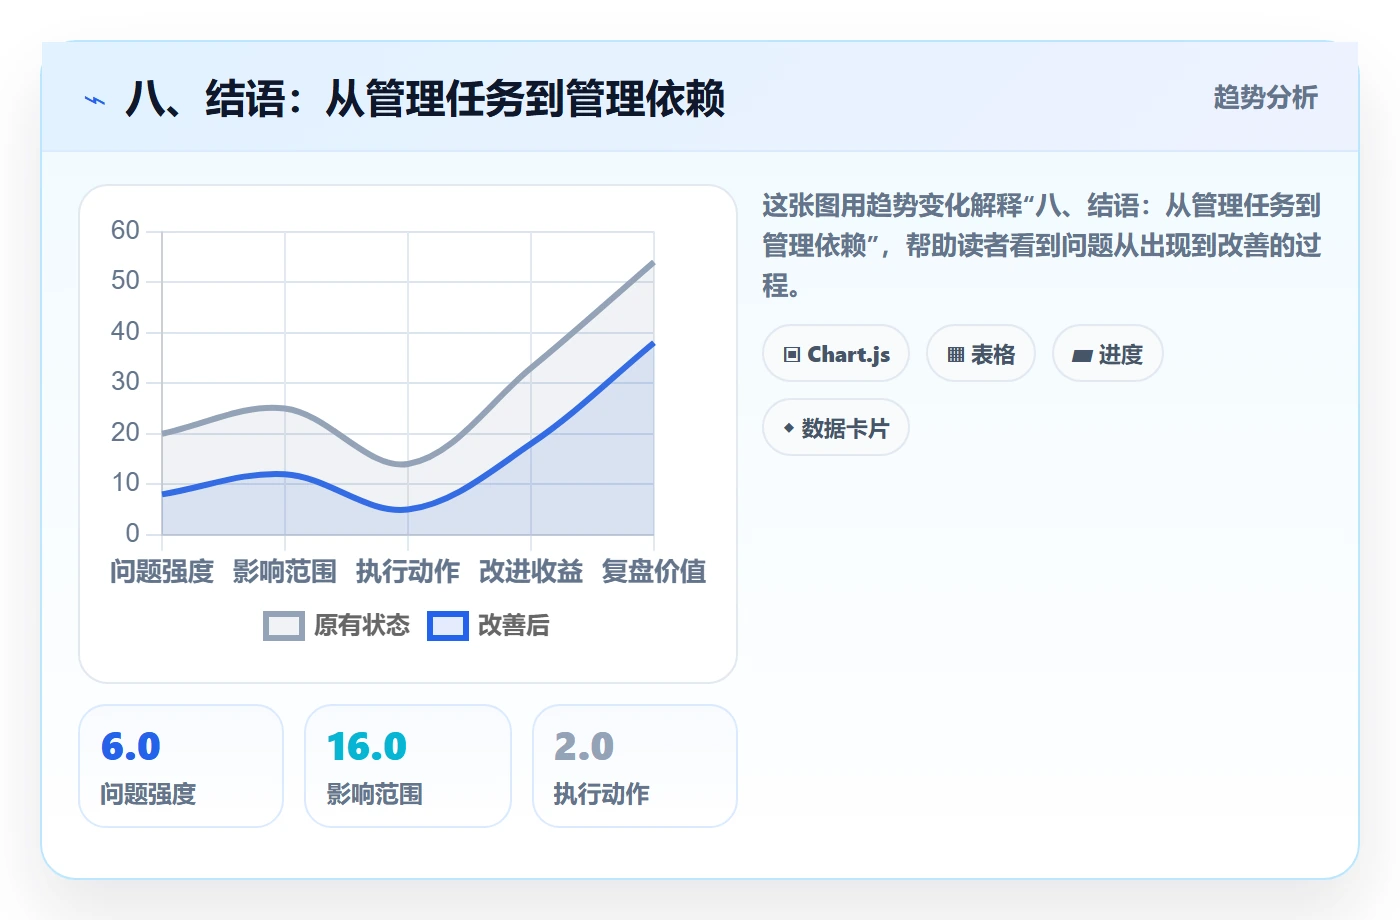
Task: Select the Chart.js tag pill
Action: (836, 354)
